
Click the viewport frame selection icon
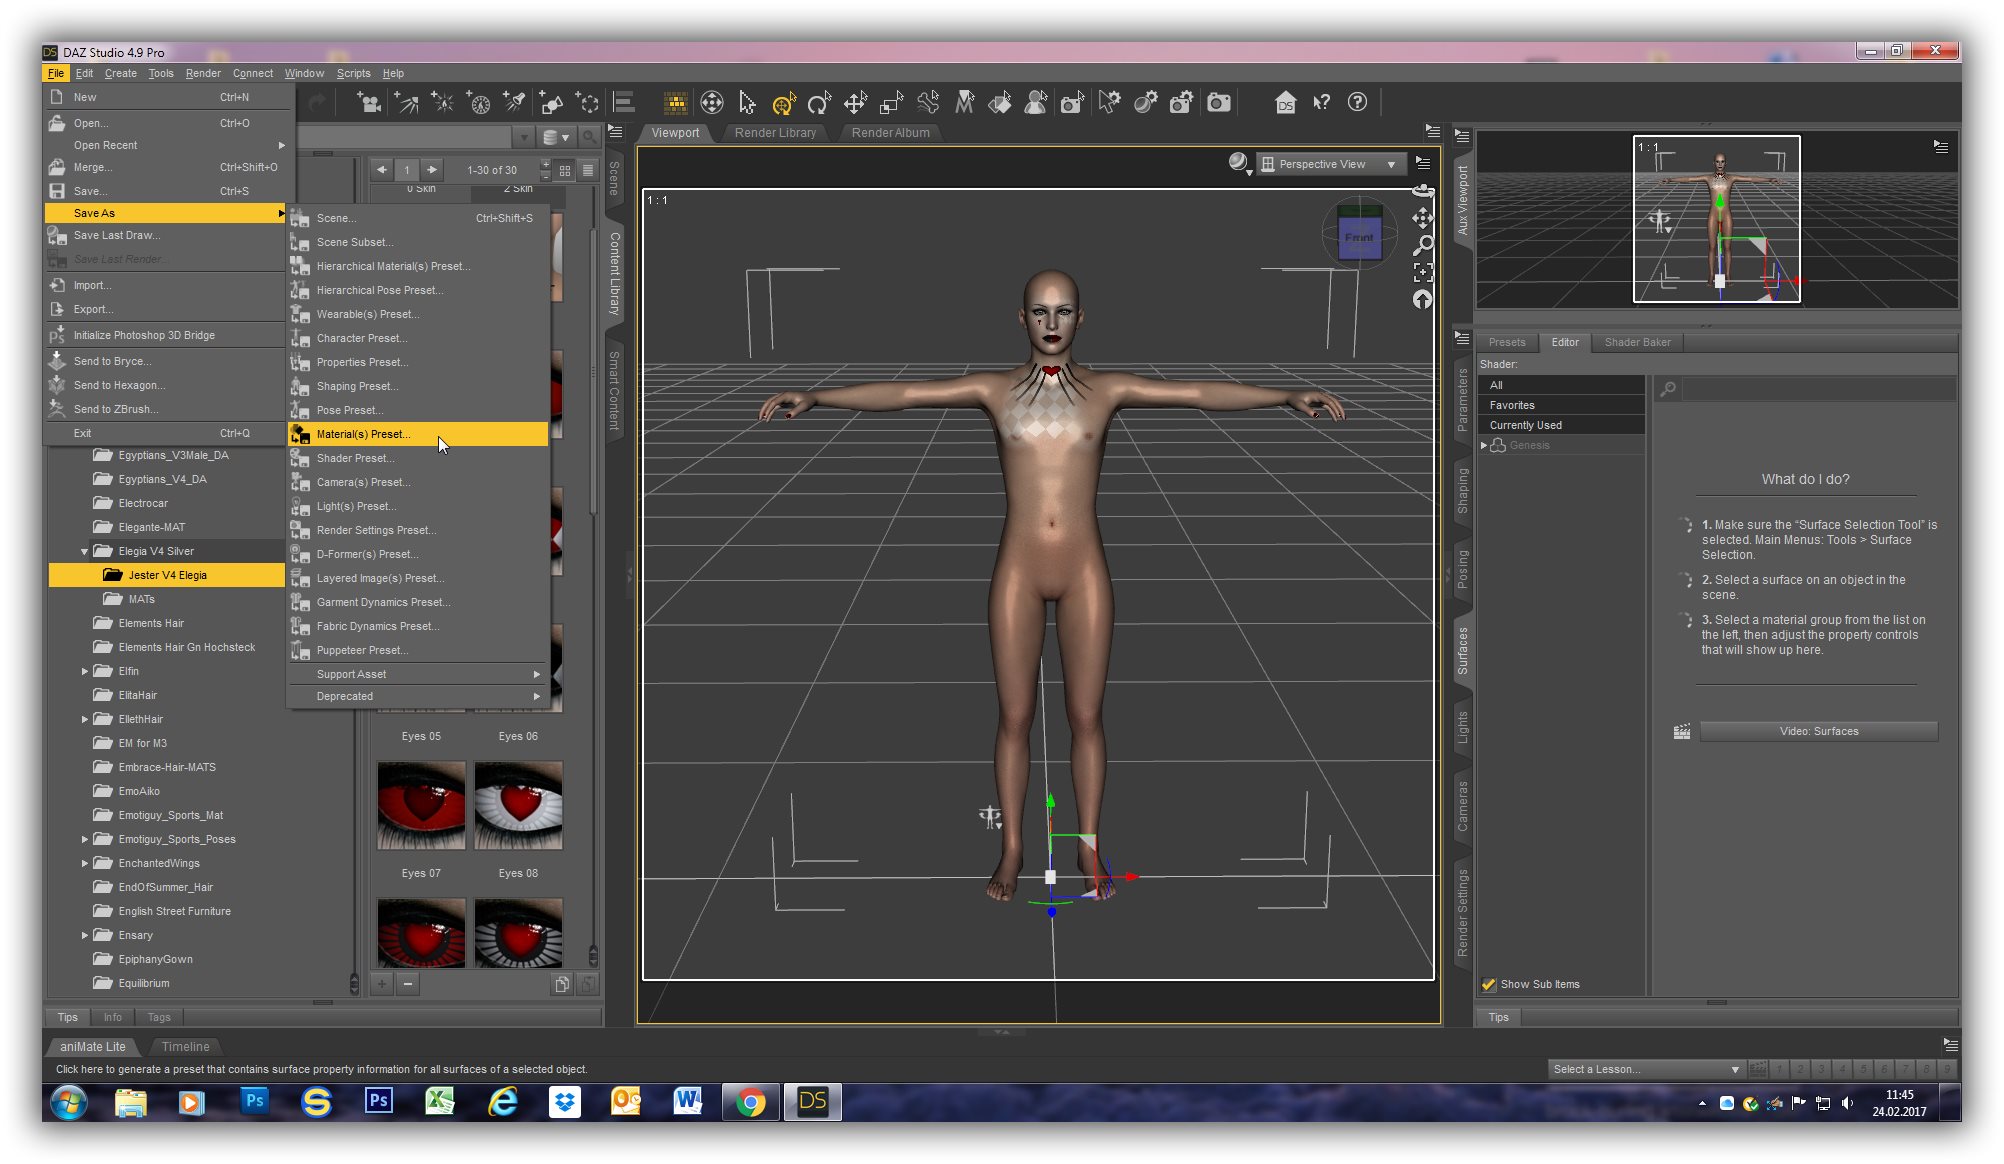click(x=1423, y=272)
